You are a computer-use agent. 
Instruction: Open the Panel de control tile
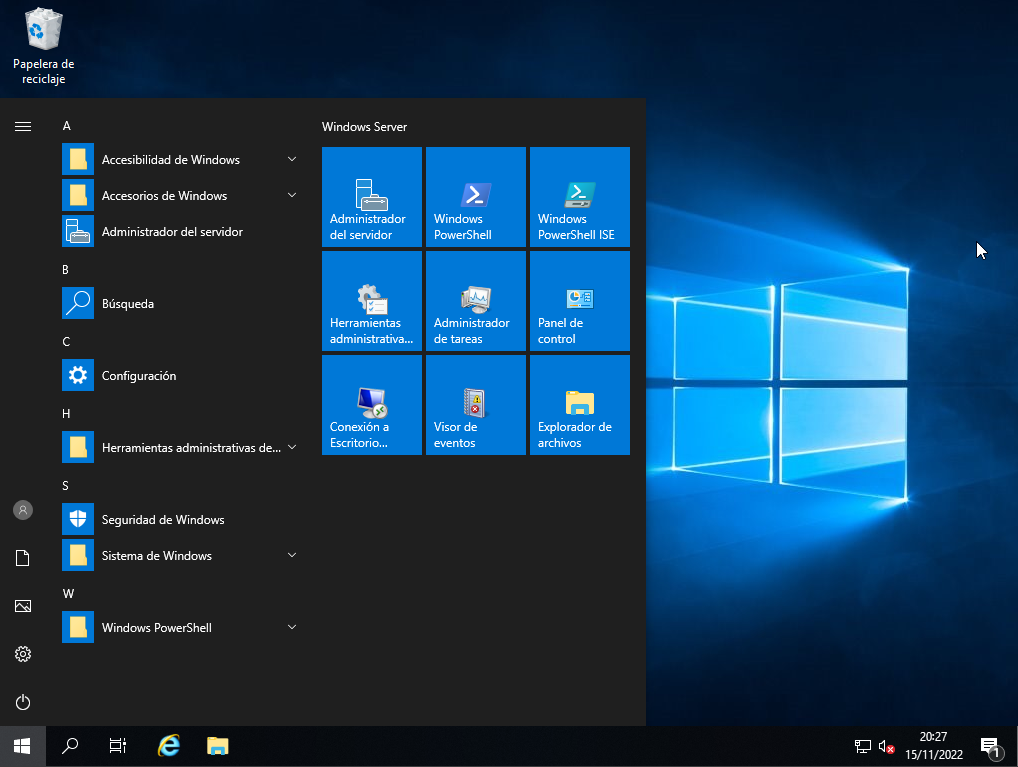579,301
